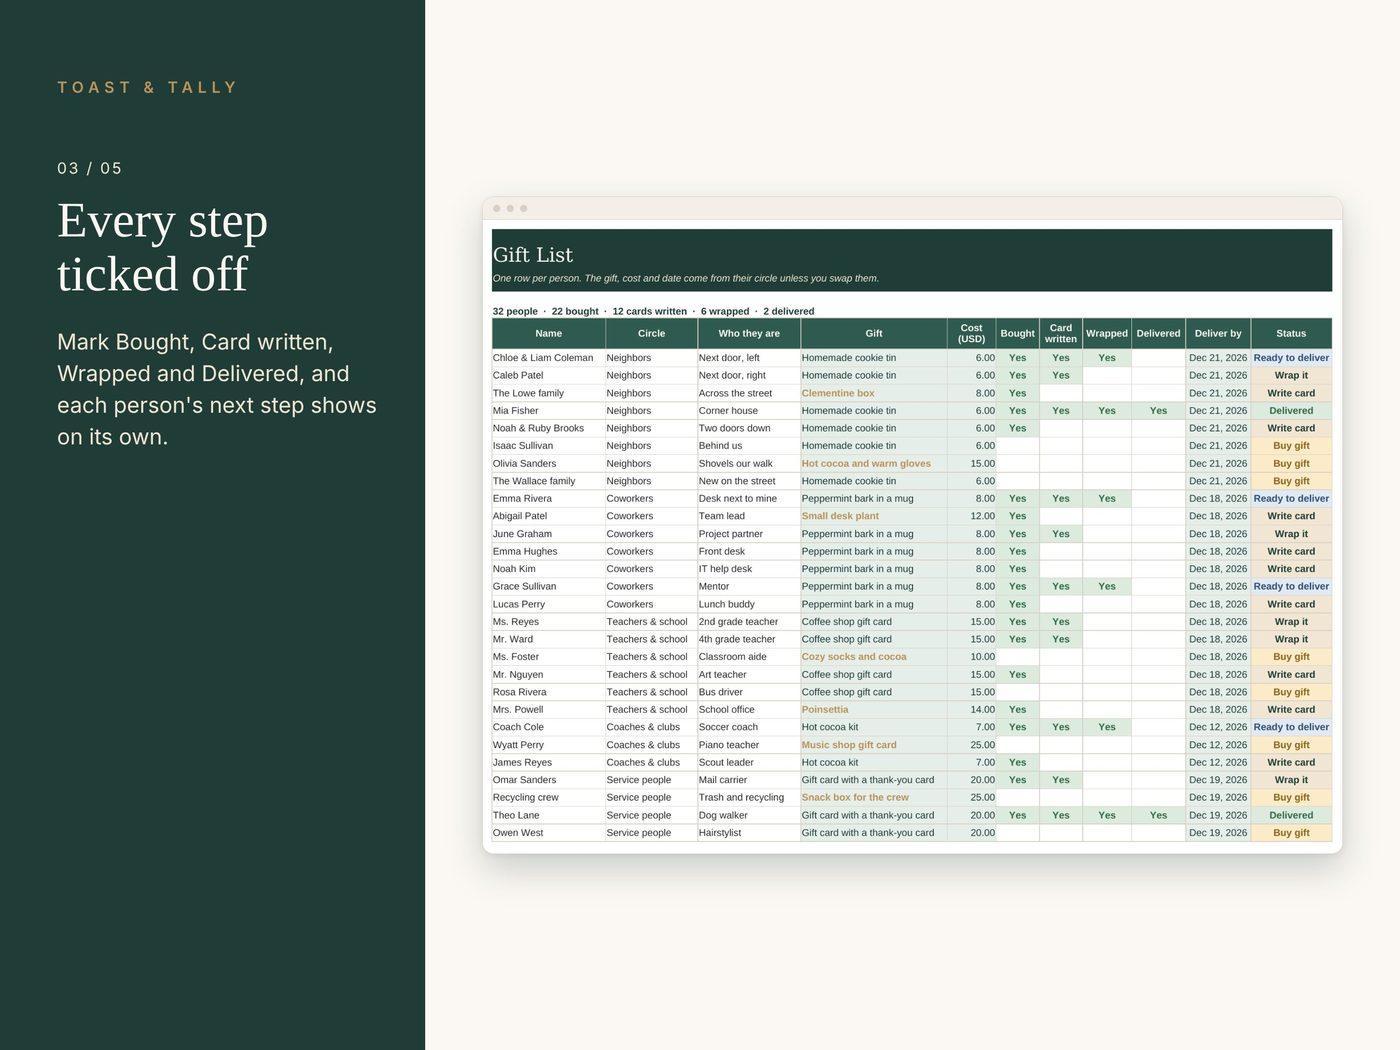This screenshot has width=1400, height=1050.
Task: Select the Hot cocoa and warm gloves cell
Action: tap(874, 464)
